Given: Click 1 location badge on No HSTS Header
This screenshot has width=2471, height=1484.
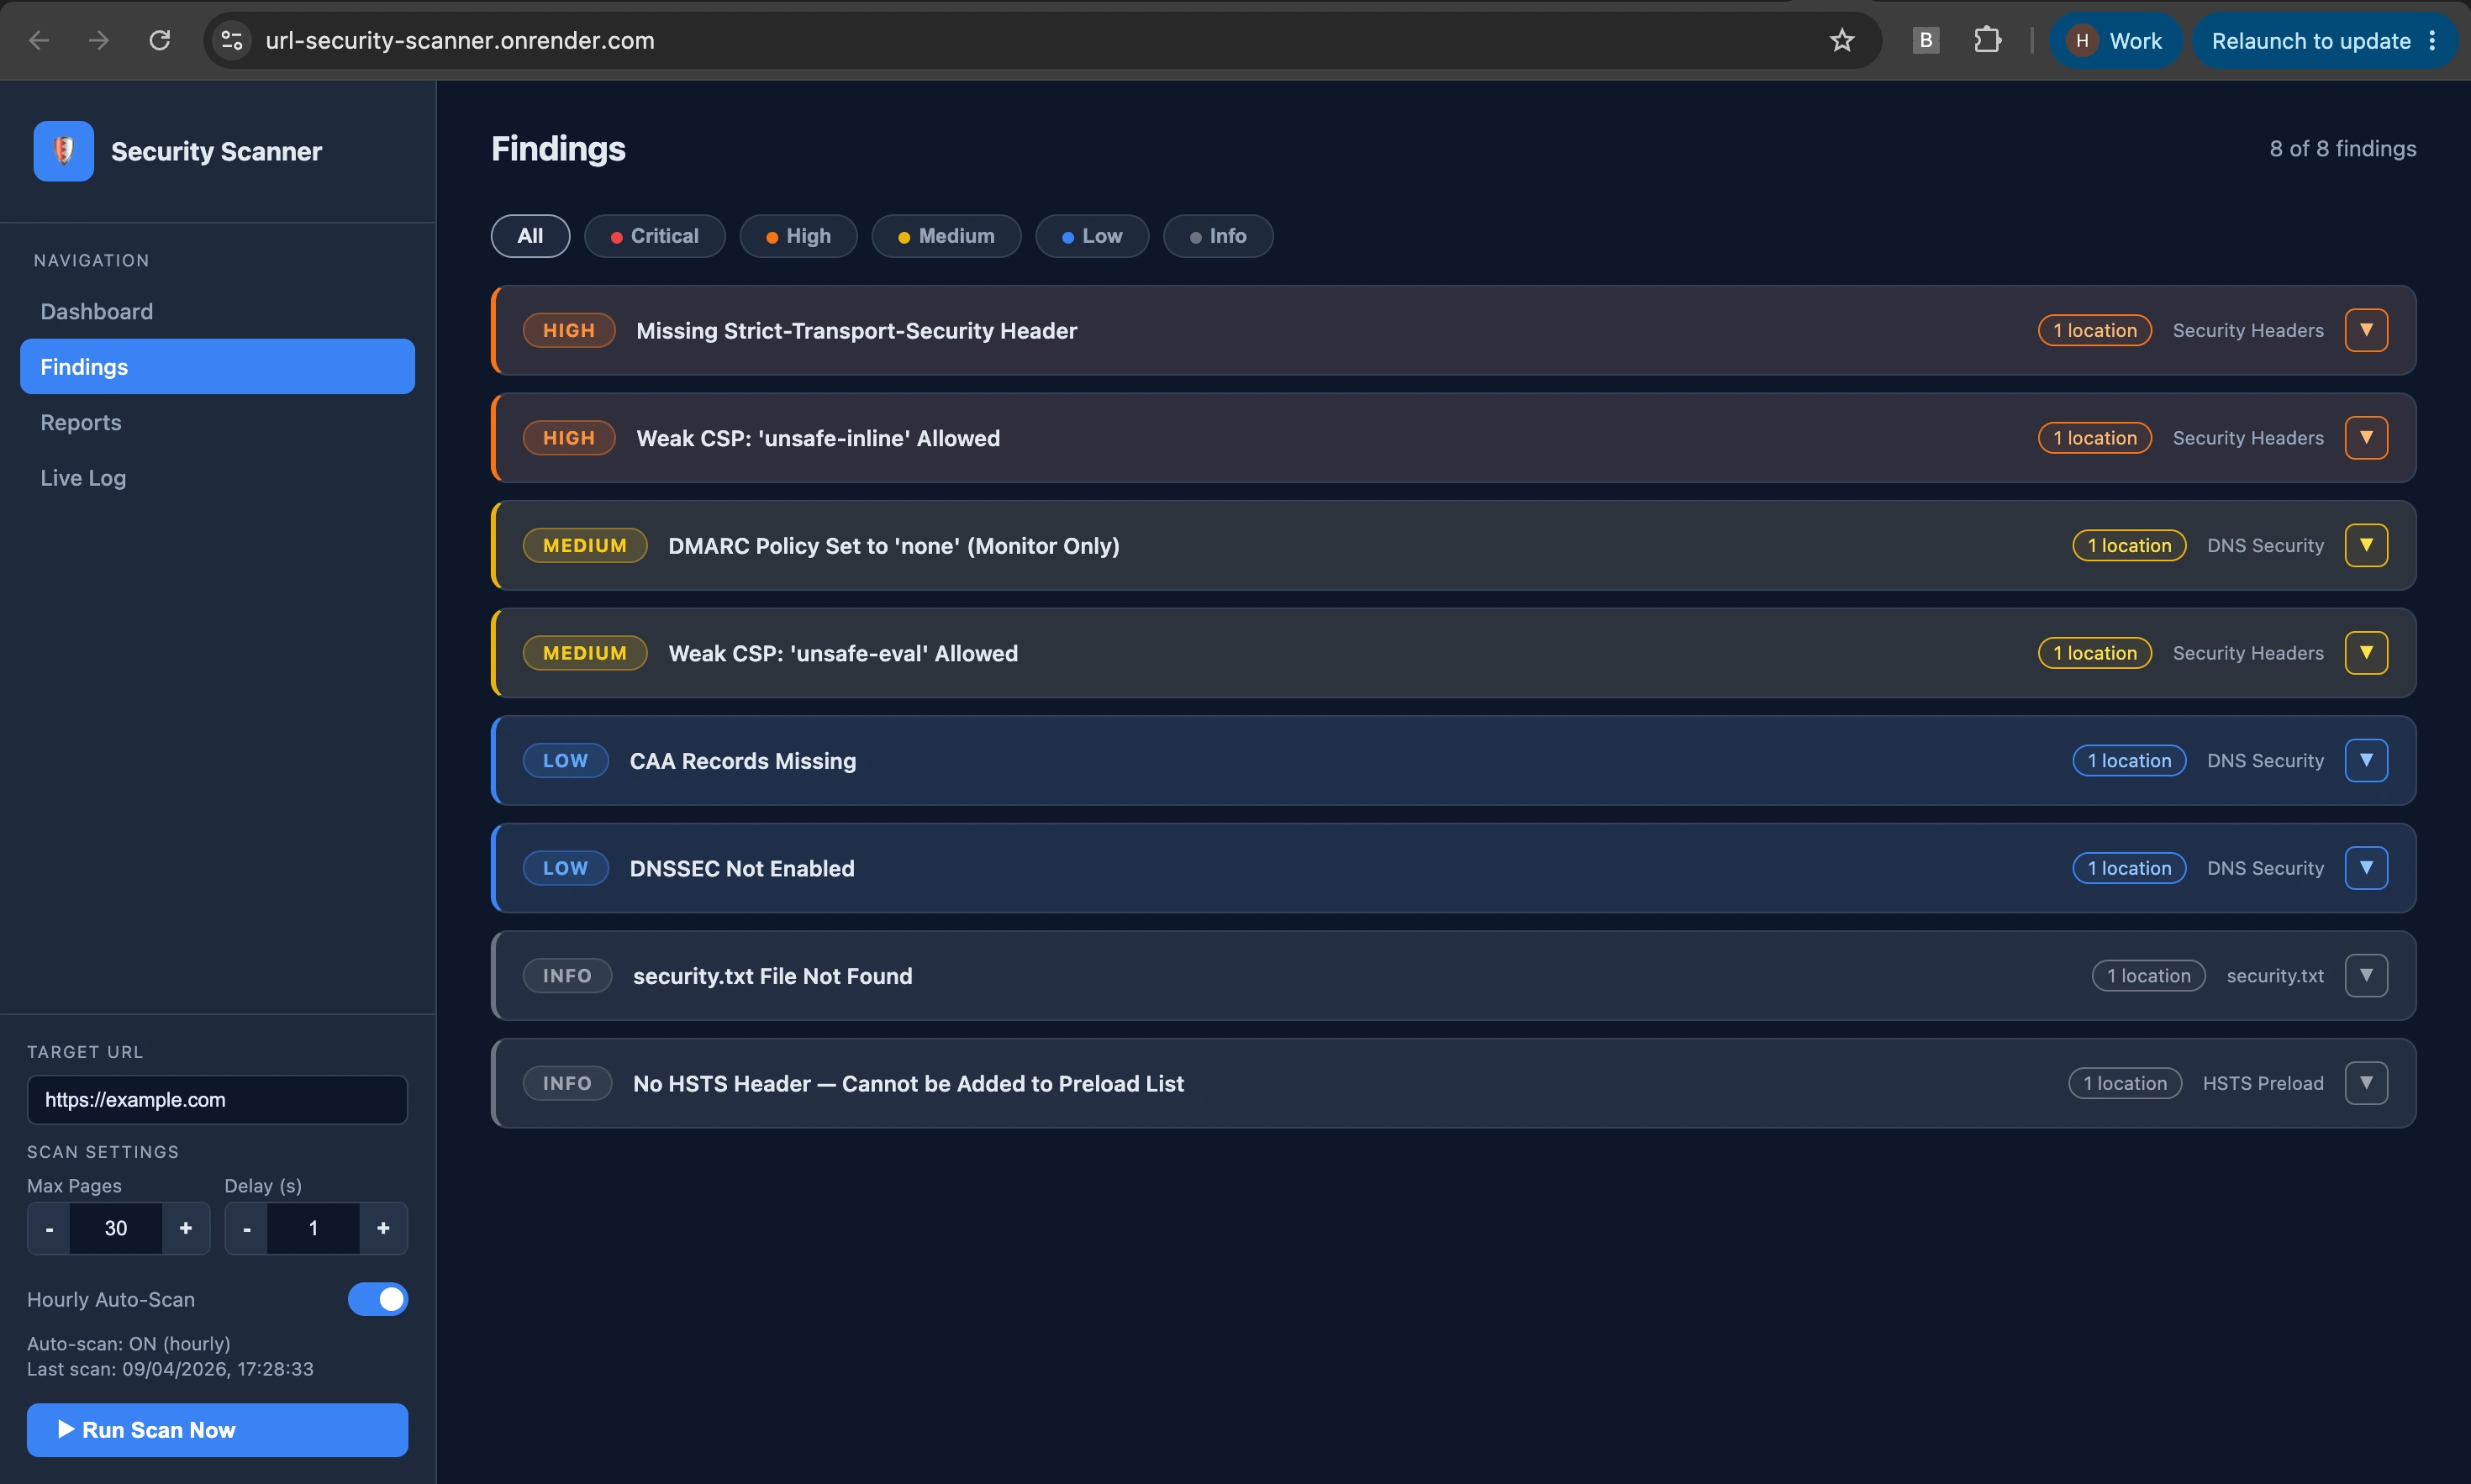Looking at the screenshot, I should pyautogui.click(x=2125, y=1083).
